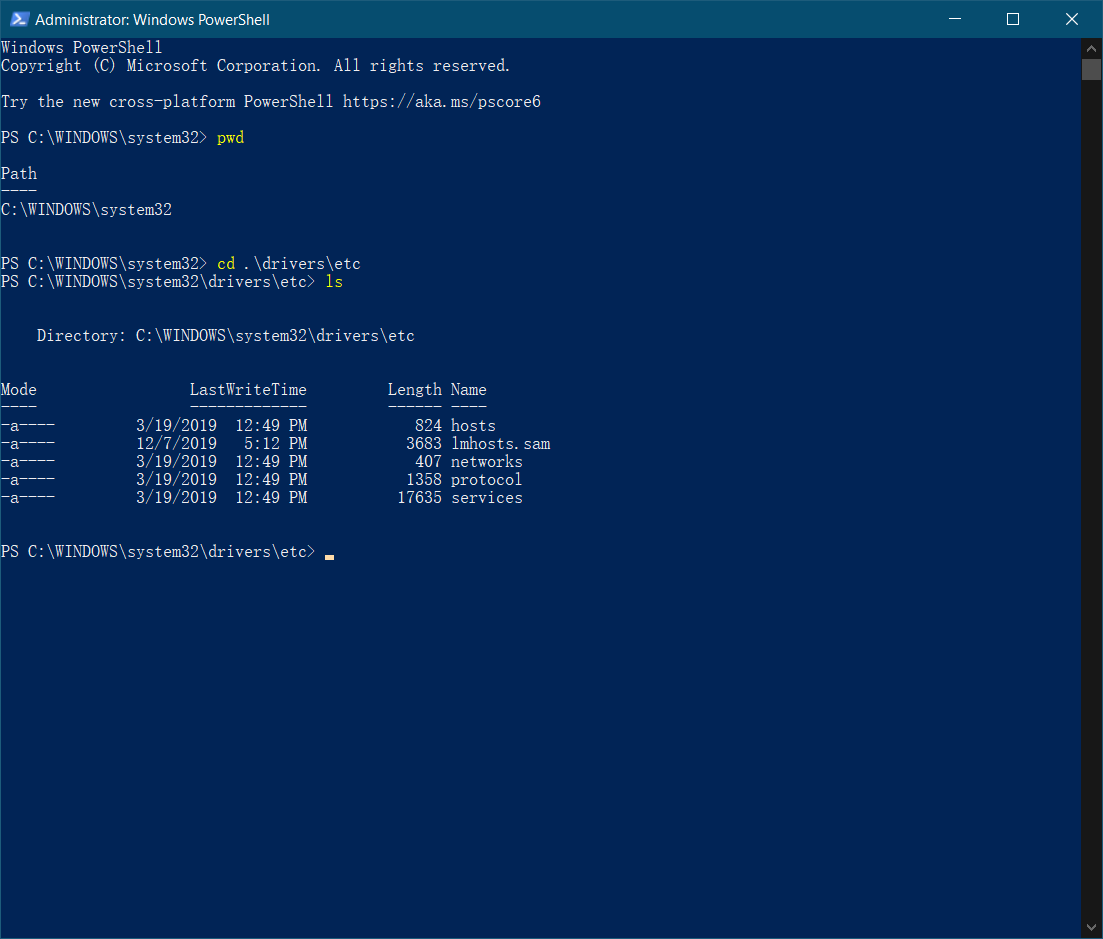Viewport: 1103px width, 939px height.
Task: Click the networks file entry
Action: [486, 461]
